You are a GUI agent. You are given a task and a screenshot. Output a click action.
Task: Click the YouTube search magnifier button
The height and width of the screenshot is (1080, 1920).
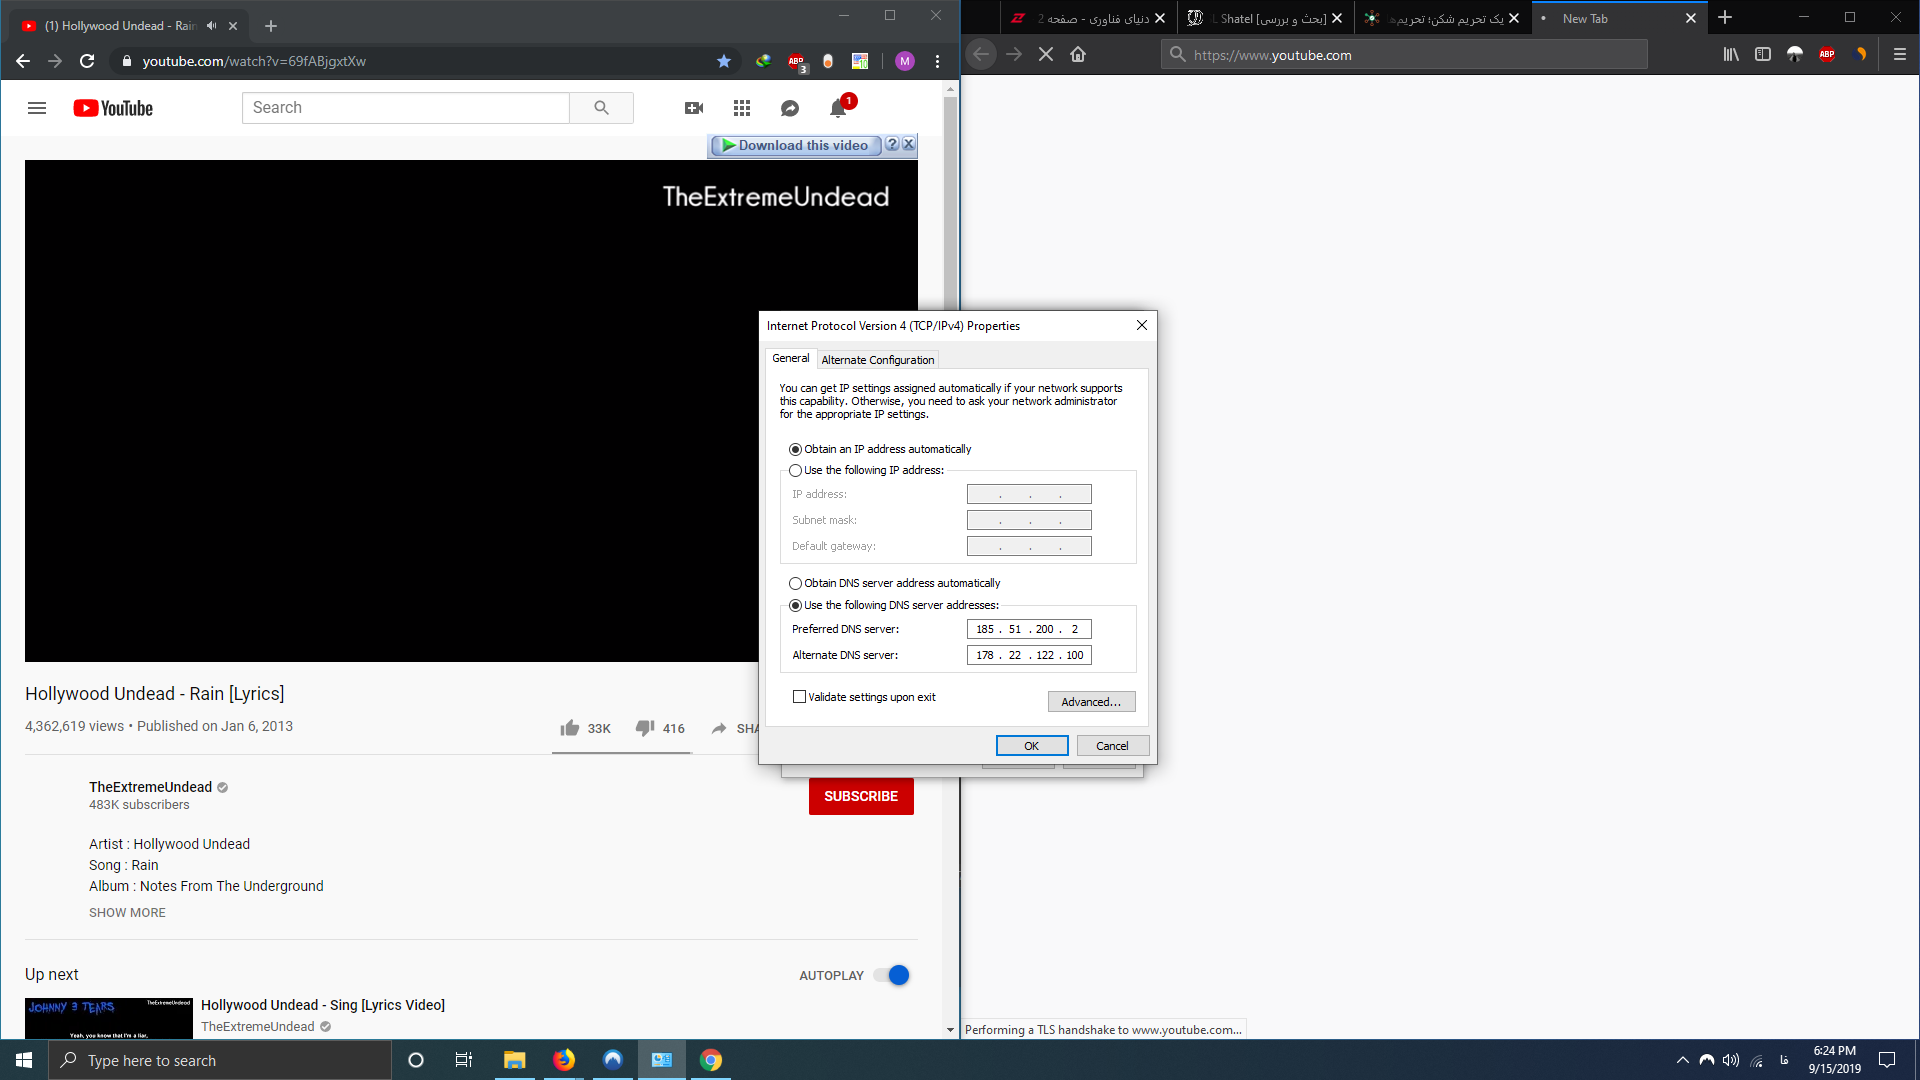coord(601,108)
